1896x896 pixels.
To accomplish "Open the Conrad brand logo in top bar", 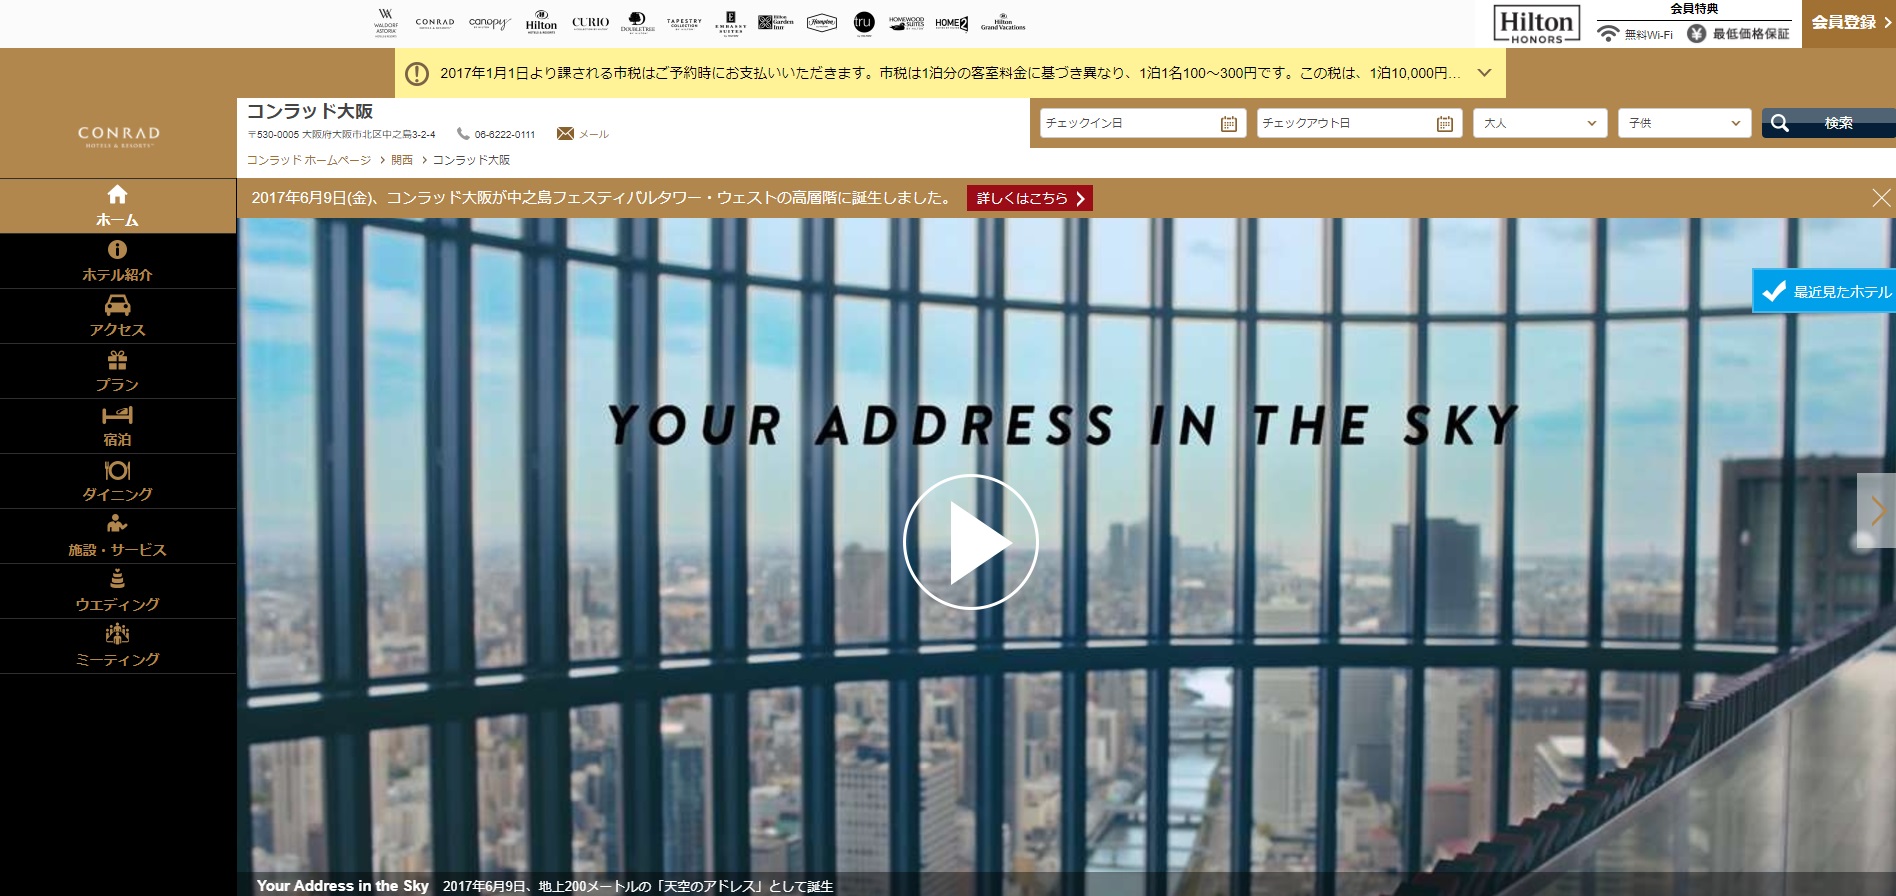I will click(435, 22).
